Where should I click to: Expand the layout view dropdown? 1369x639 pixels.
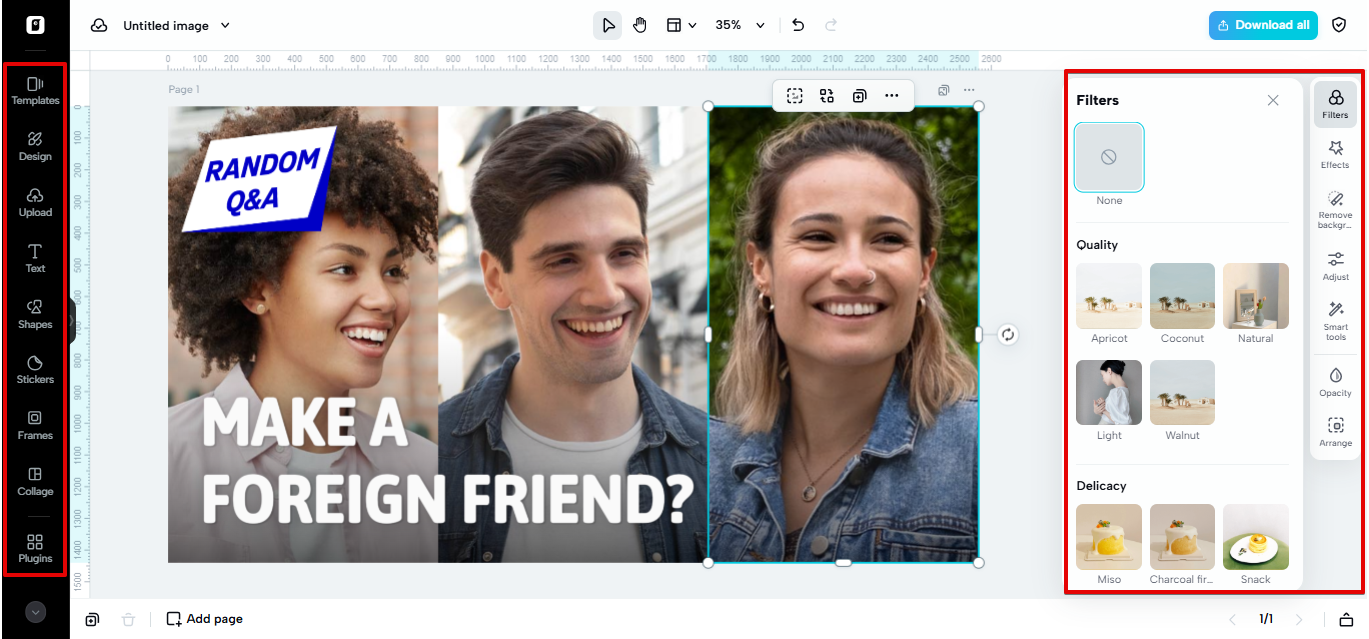pos(681,25)
